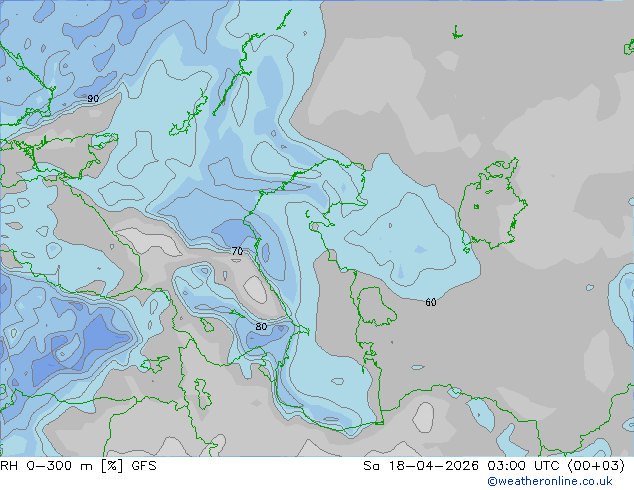Open the weatheronline.co.uk credit link
The height and width of the screenshot is (490, 634).
[x=550, y=481]
